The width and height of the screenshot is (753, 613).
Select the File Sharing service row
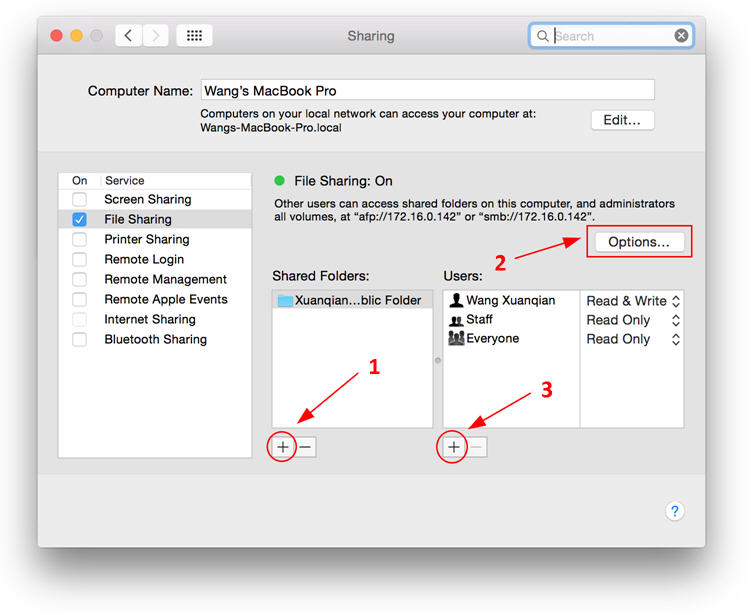155,219
